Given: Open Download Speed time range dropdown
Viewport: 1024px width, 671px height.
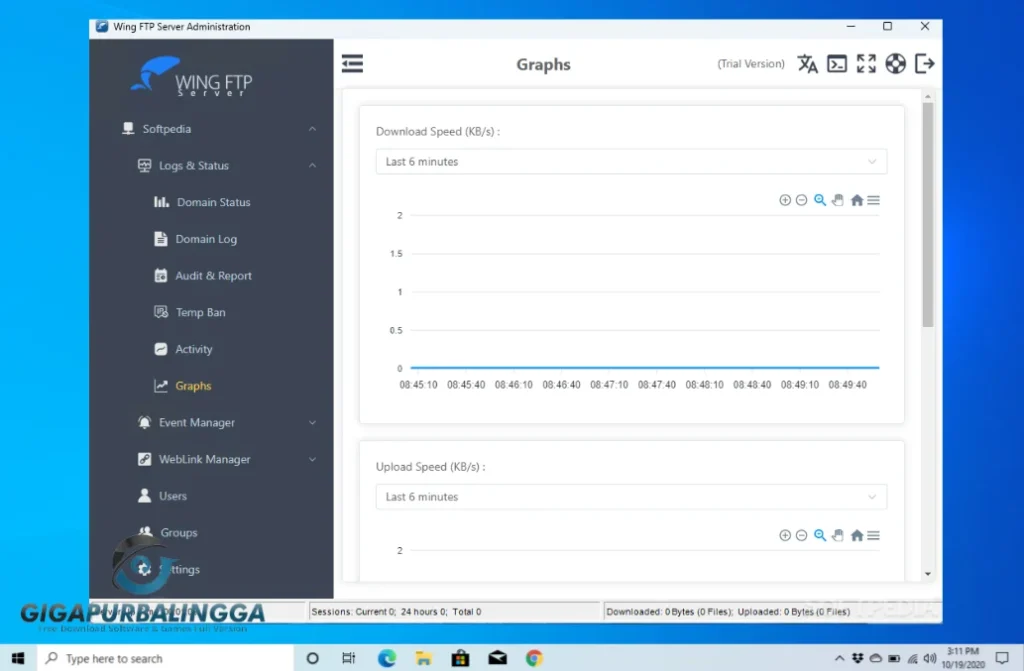Looking at the screenshot, I should pos(630,162).
